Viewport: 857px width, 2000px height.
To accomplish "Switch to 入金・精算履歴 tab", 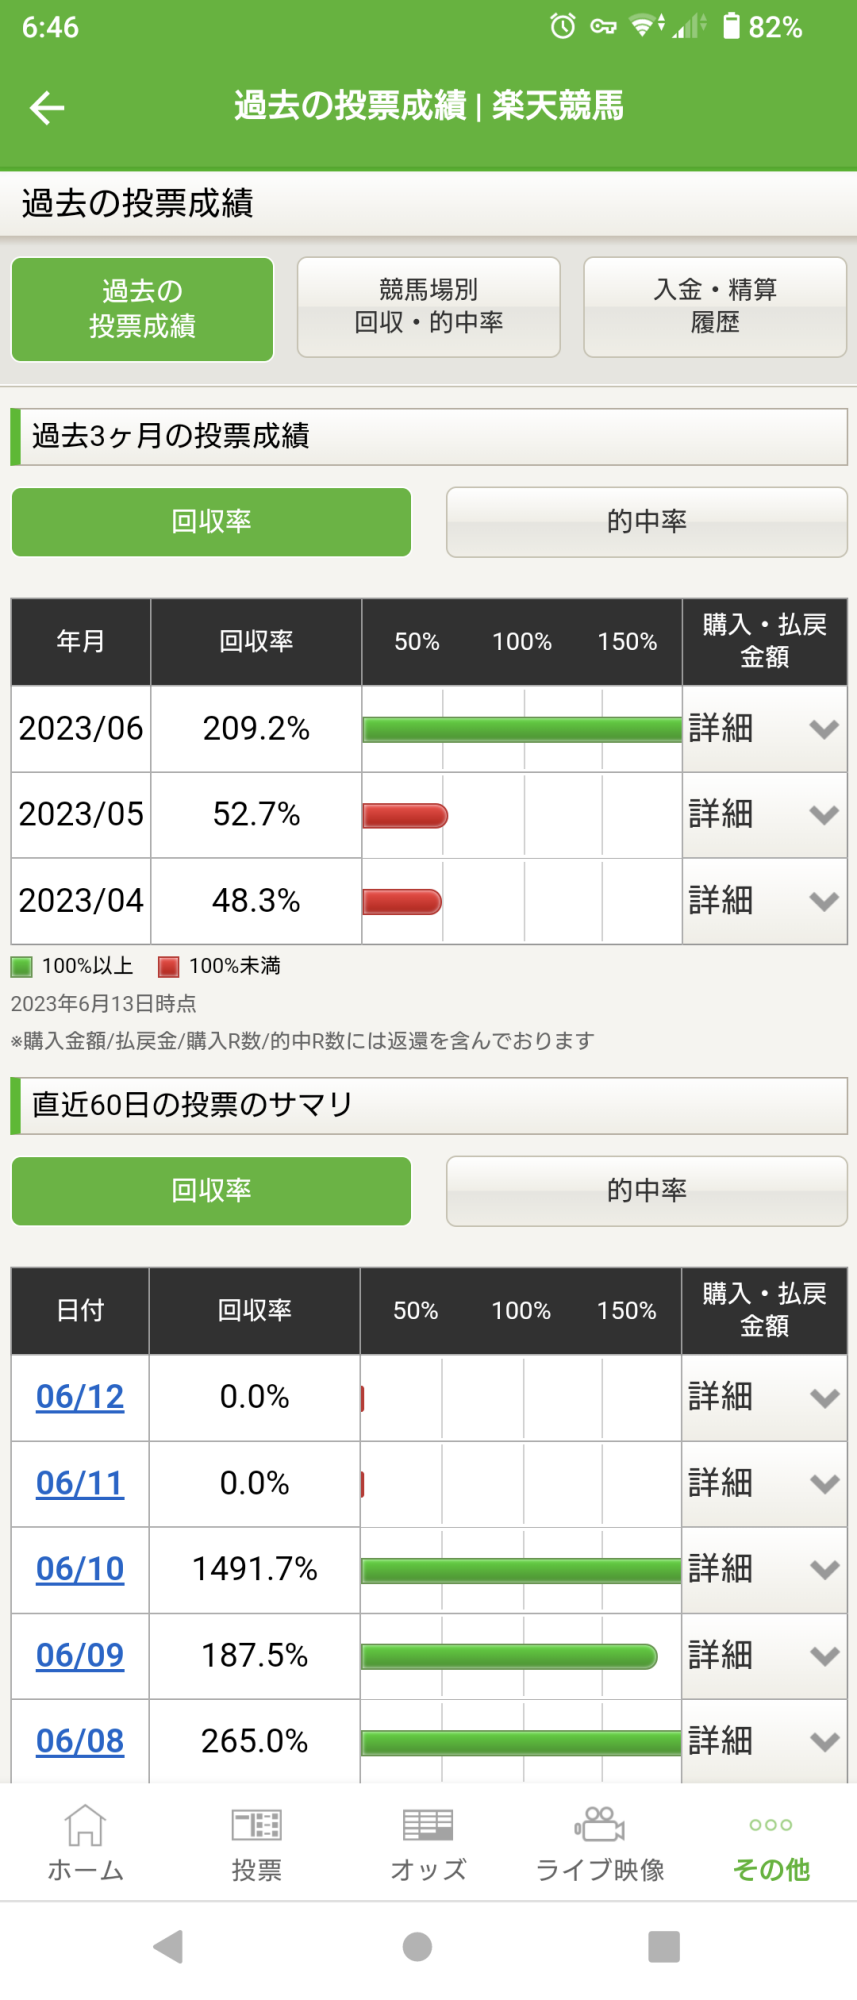I will point(715,307).
